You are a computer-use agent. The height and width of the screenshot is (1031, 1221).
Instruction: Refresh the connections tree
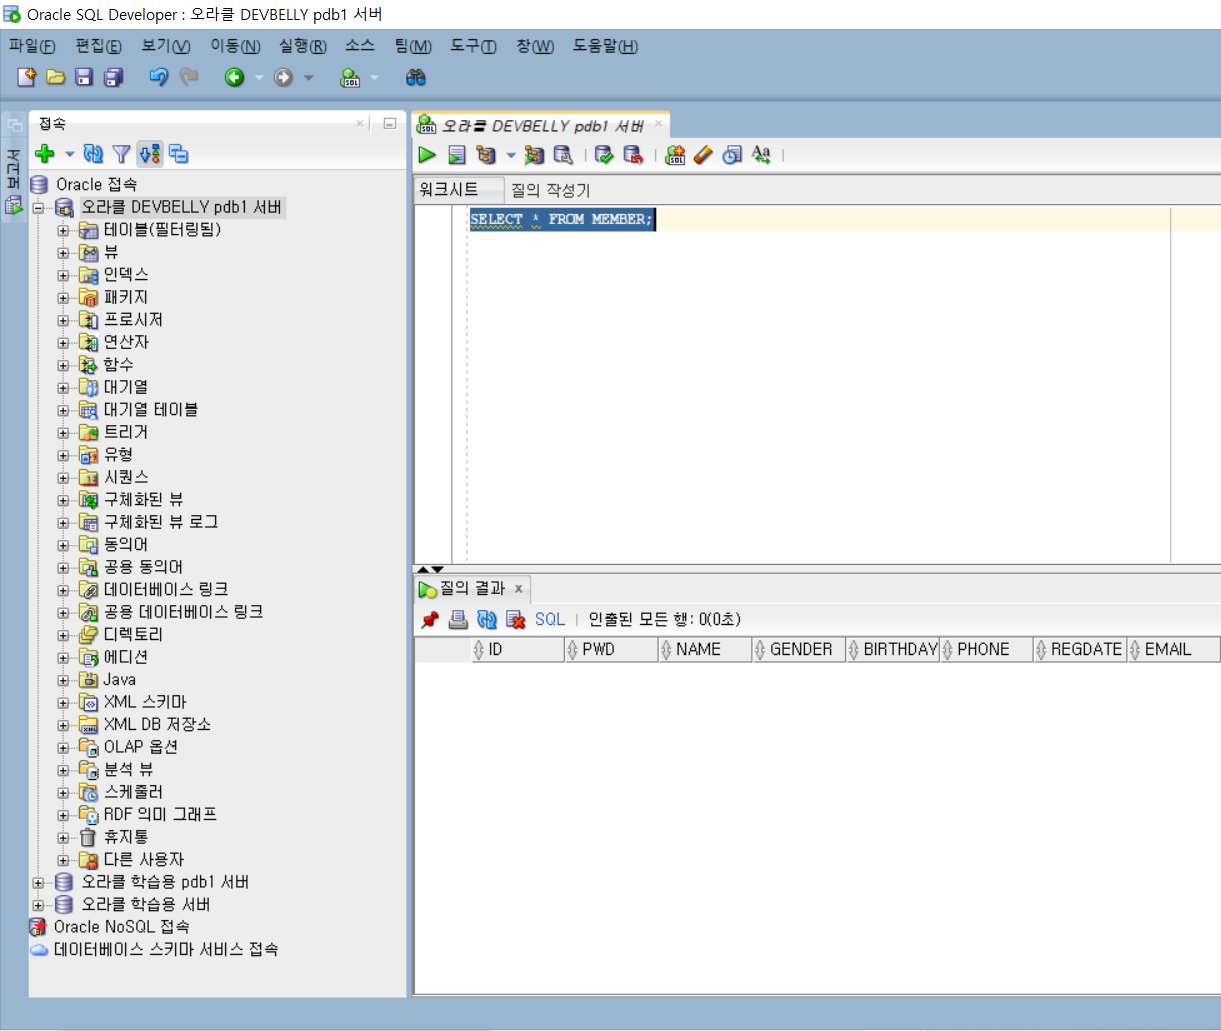[93, 154]
